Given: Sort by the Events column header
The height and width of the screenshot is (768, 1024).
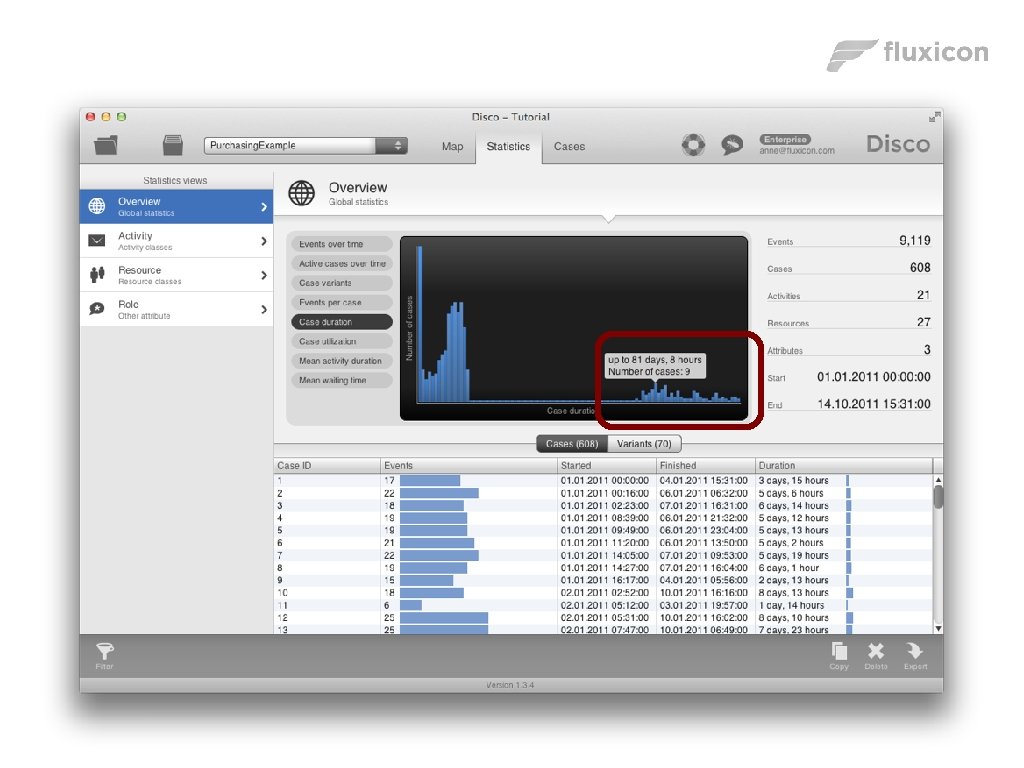Looking at the screenshot, I should pyautogui.click(x=468, y=466).
